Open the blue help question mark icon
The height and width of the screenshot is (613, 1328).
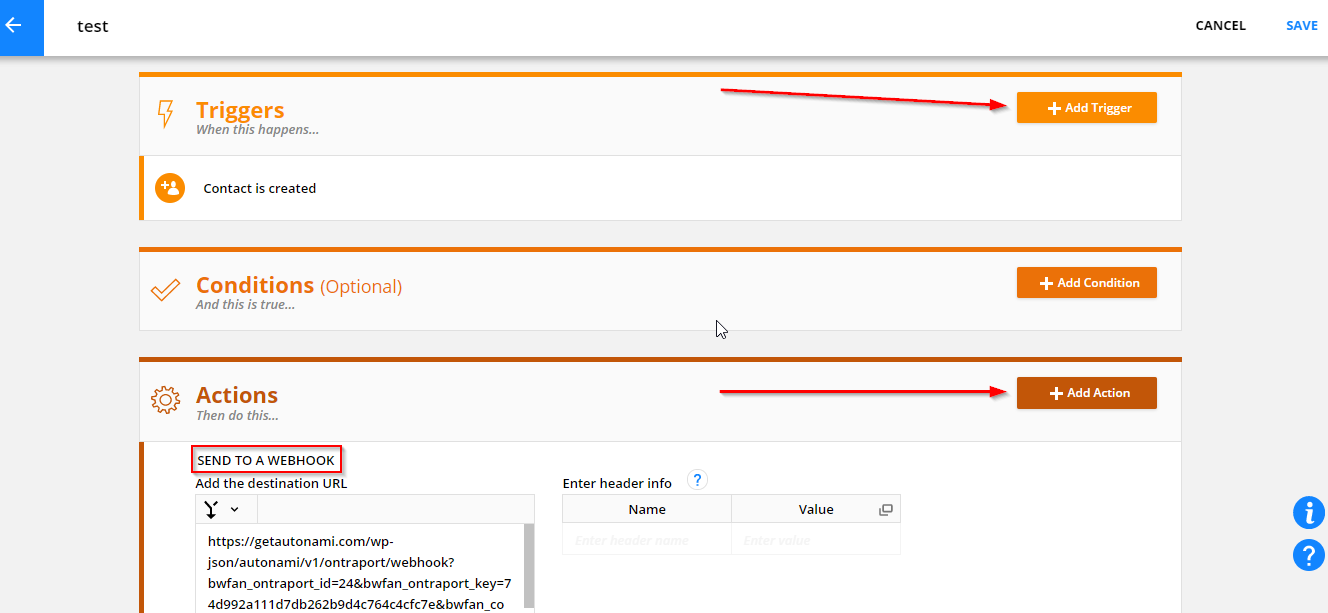click(x=1309, y=555)
